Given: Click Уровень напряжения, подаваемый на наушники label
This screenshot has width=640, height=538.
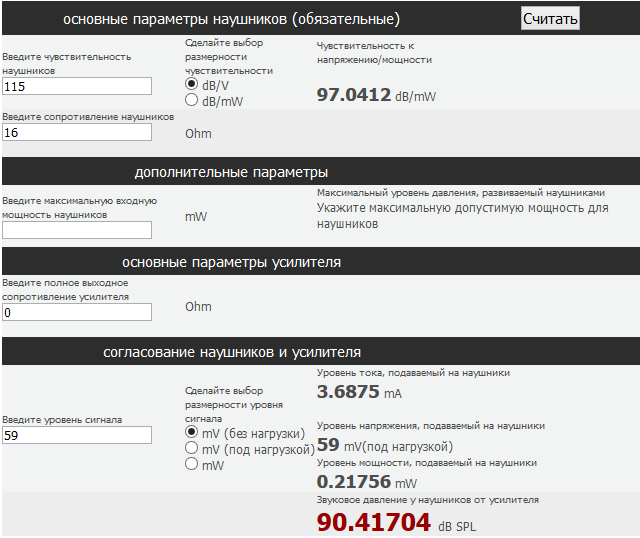Looking at the screenshot, I should 431,426.
